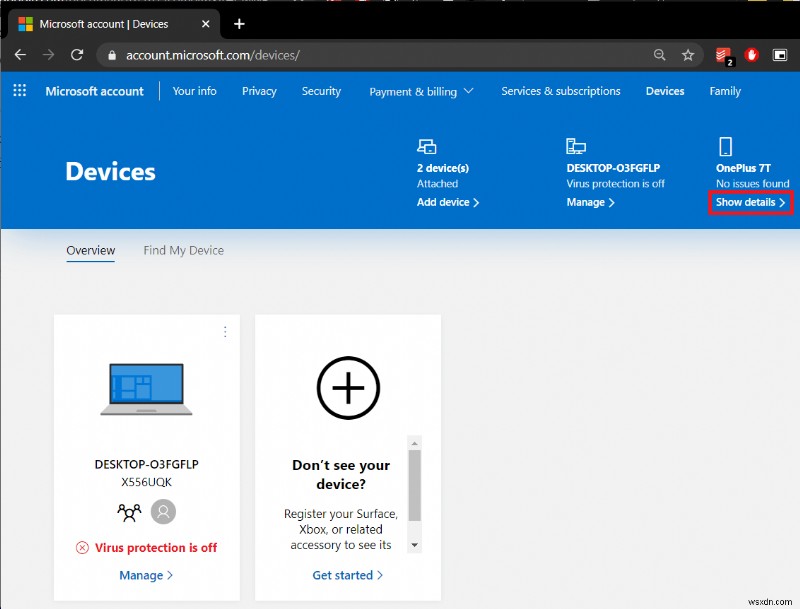Screen dimensions: 800x609
Task: Open the ad blocker extension
Action: click(751, 55)
